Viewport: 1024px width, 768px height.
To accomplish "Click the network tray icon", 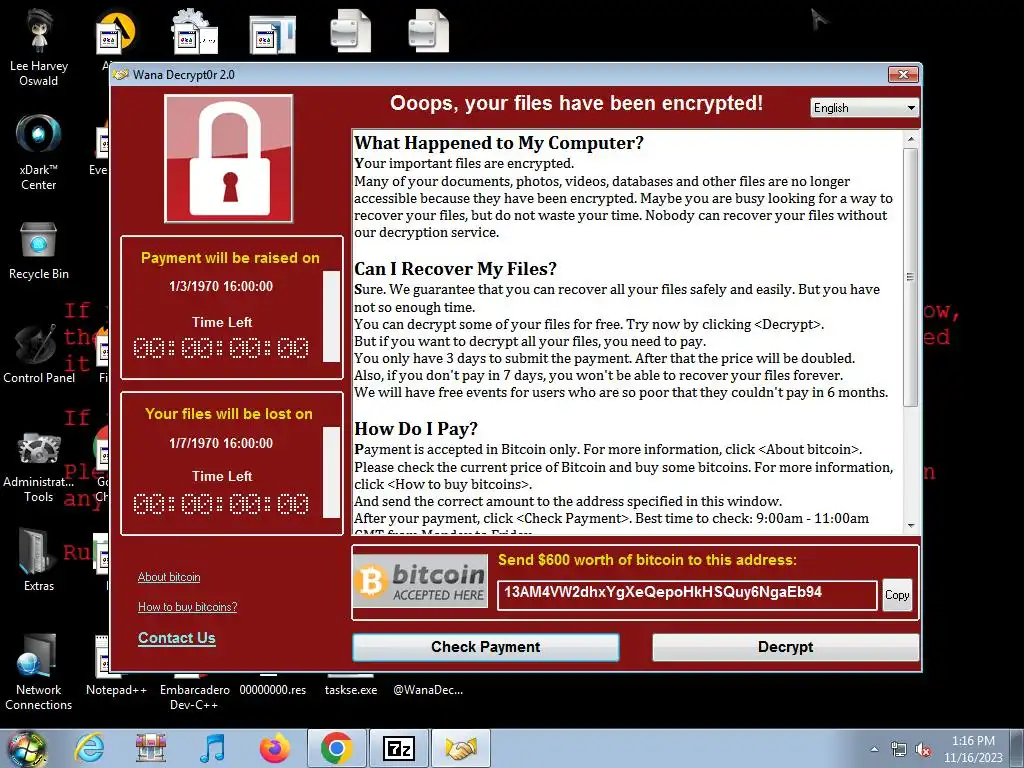I will tap(899, 750).
